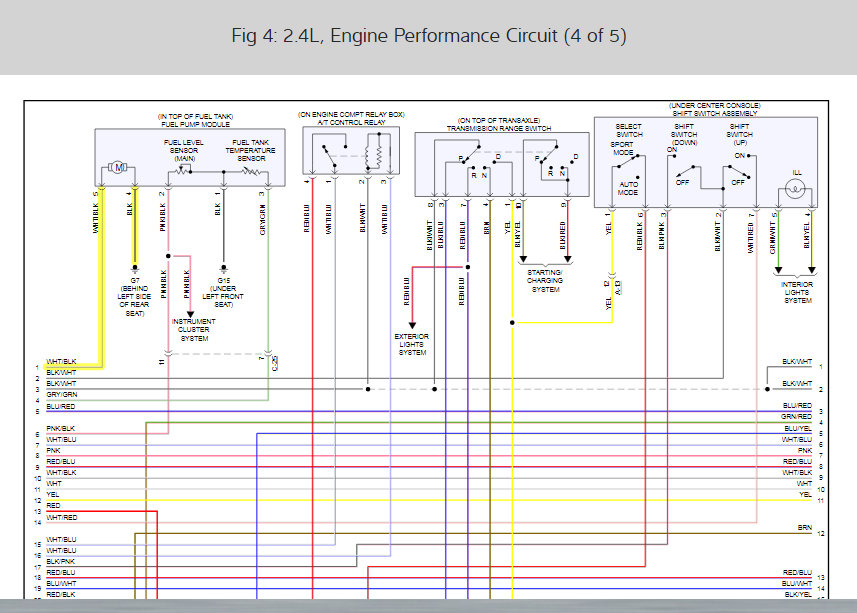
Task: Select the ON ENGINE COMPT RELAY BOX note
Action: point(351,115)
